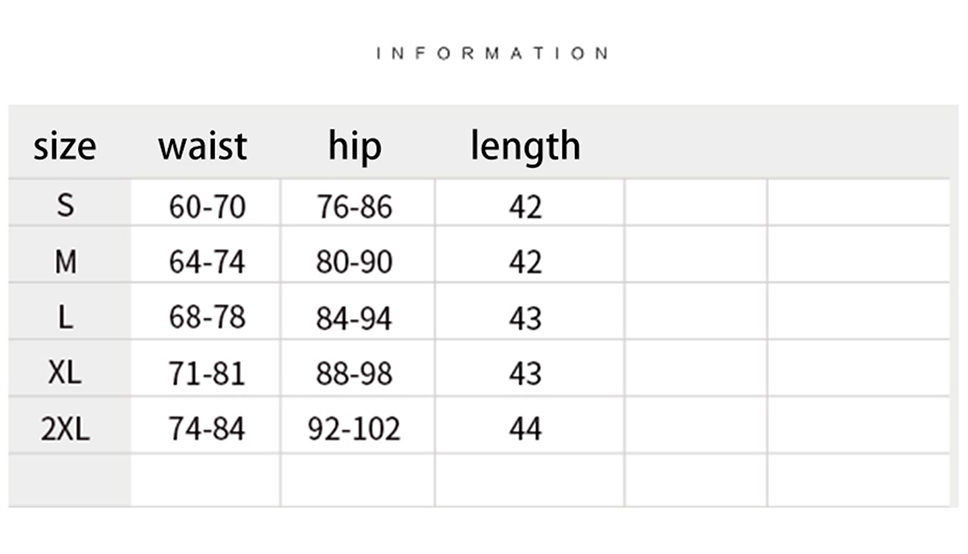The height and width of the screenshot is (554, 968).
Task: Select the waist column header
Action: coord(202,146)
